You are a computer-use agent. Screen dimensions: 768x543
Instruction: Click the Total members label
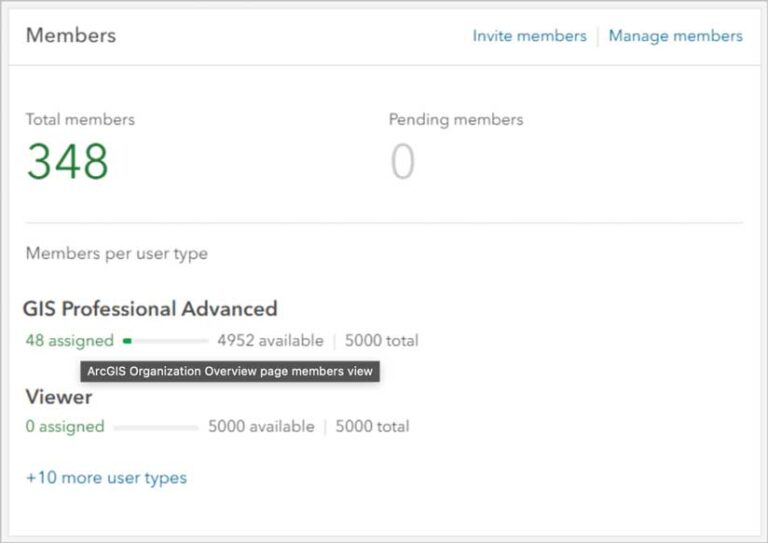tap(80, 119)
